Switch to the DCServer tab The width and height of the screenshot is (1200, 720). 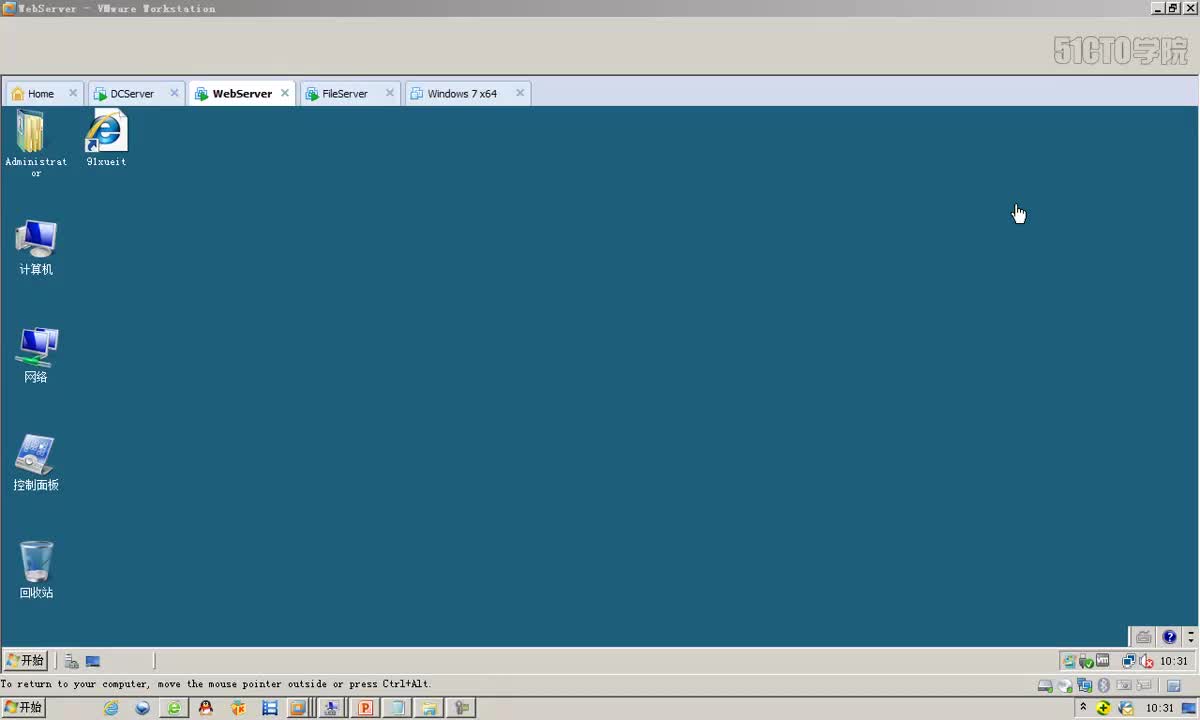tap(132, 93)
